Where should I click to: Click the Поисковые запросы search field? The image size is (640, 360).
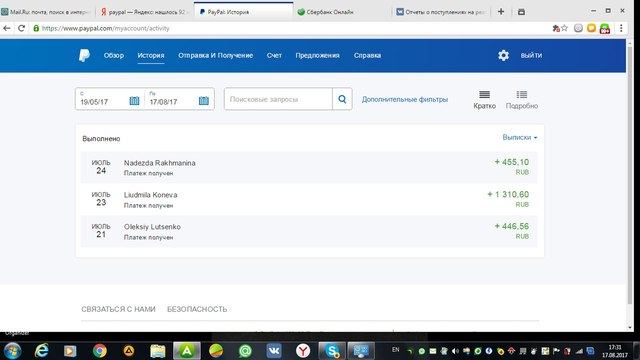[278, 99]
